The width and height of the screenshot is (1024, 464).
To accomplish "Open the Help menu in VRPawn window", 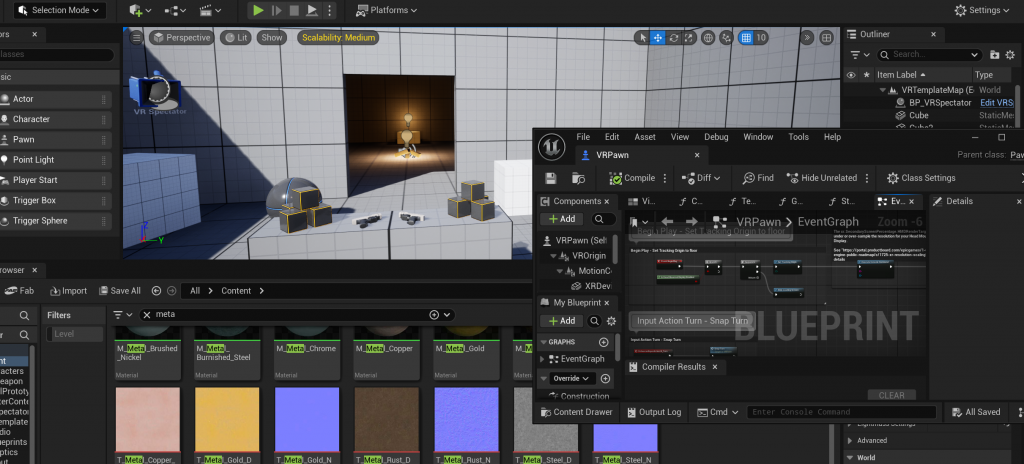I will [833, 137].
